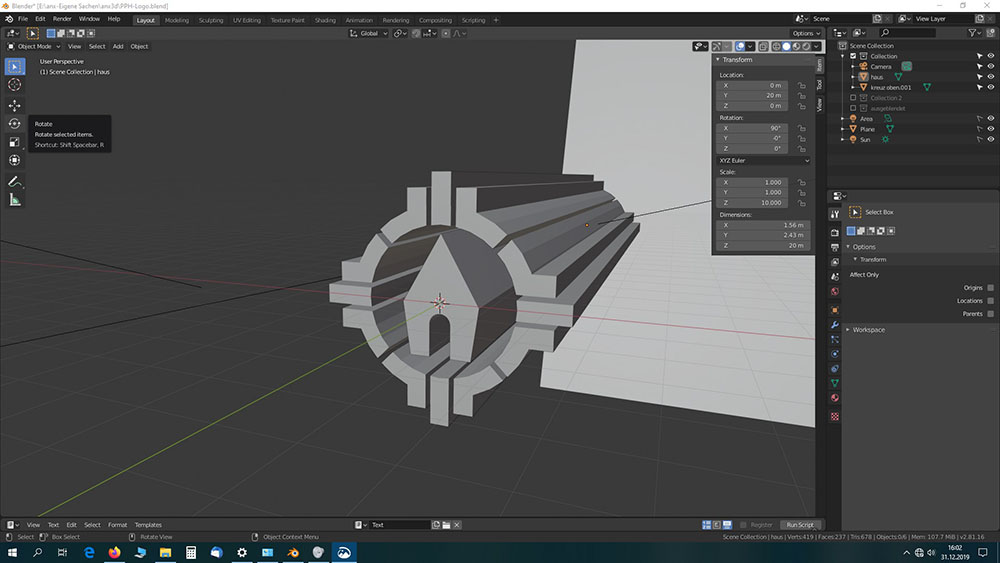Select the Move tool in the toolbar
The width and height of the screenshot is (1000, 563).
(x=14, y=105)
